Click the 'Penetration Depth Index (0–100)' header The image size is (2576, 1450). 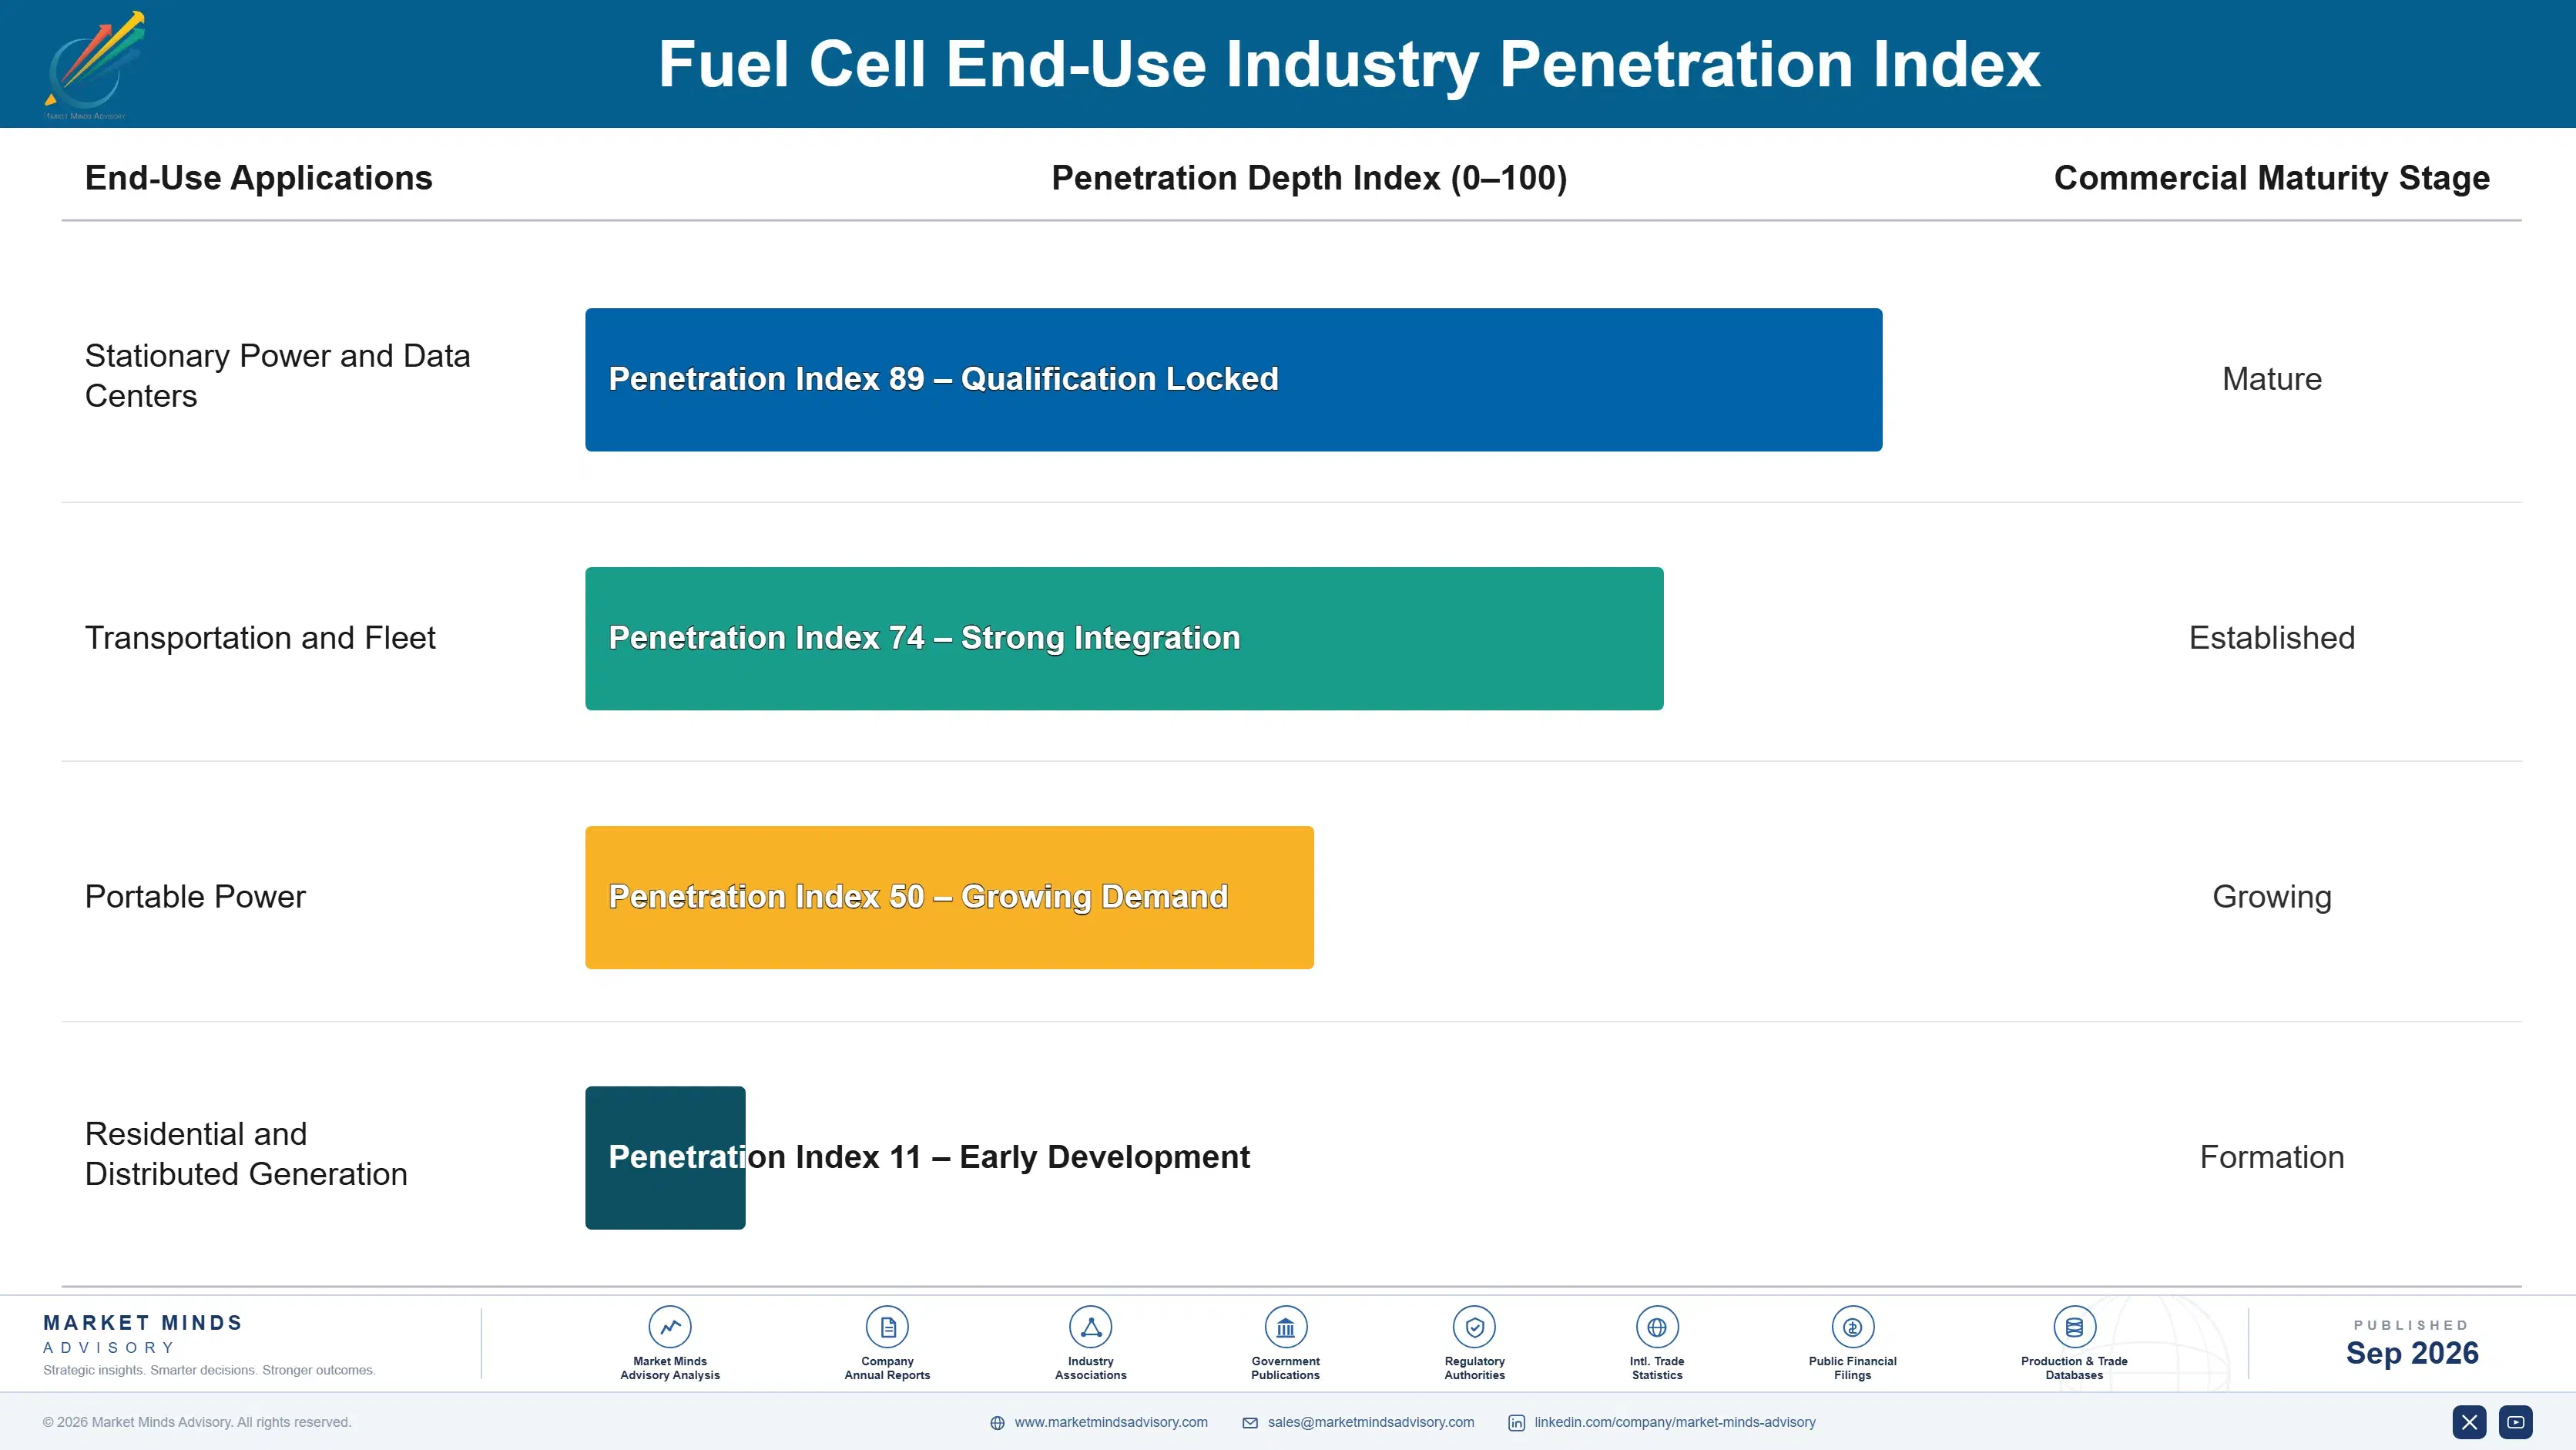click(1309, 178)
